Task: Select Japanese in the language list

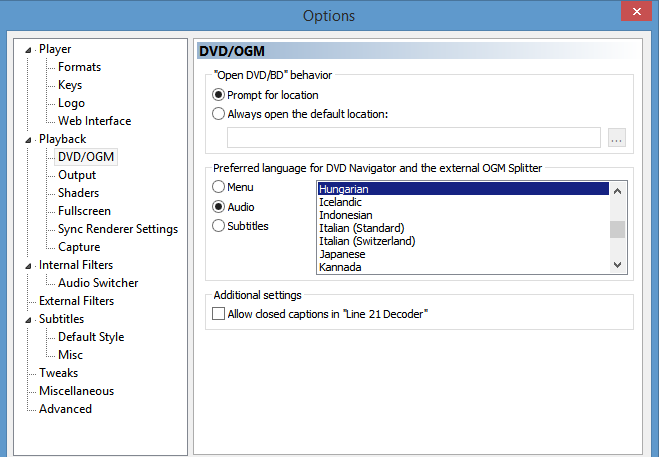Action: (x=344, y=254)
